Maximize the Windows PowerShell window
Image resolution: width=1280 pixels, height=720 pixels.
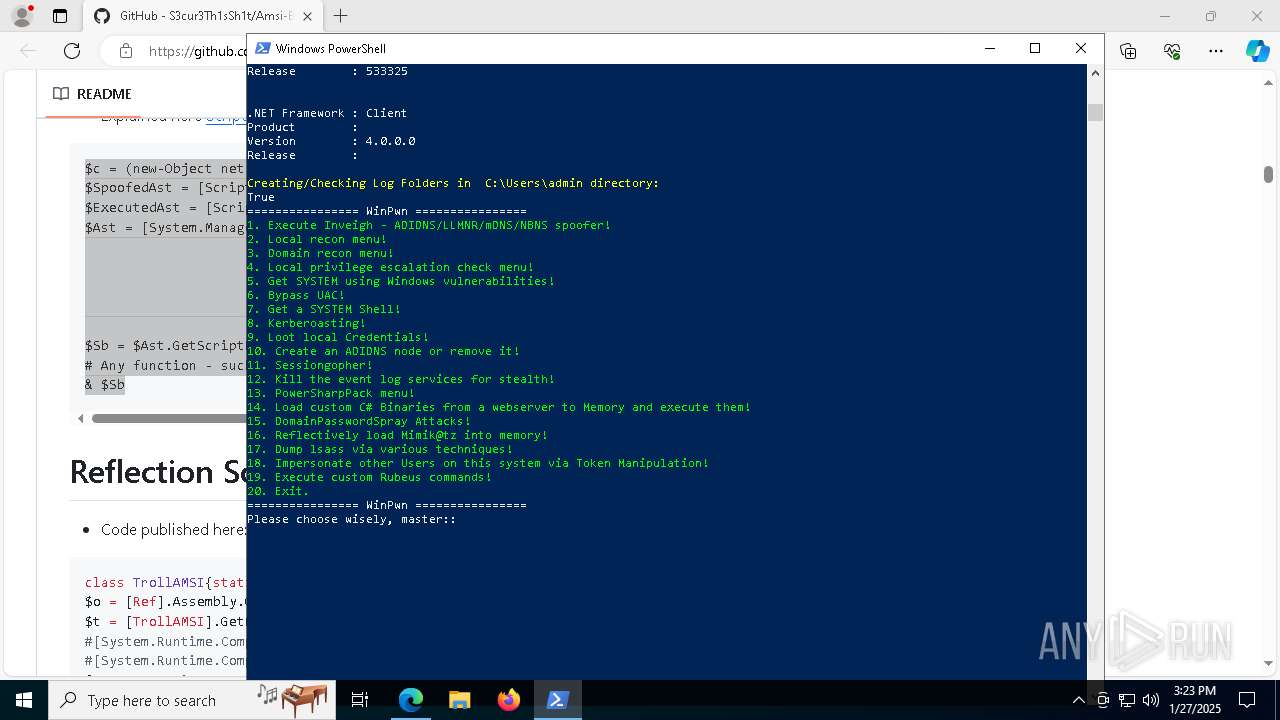tap(1035, 48)
